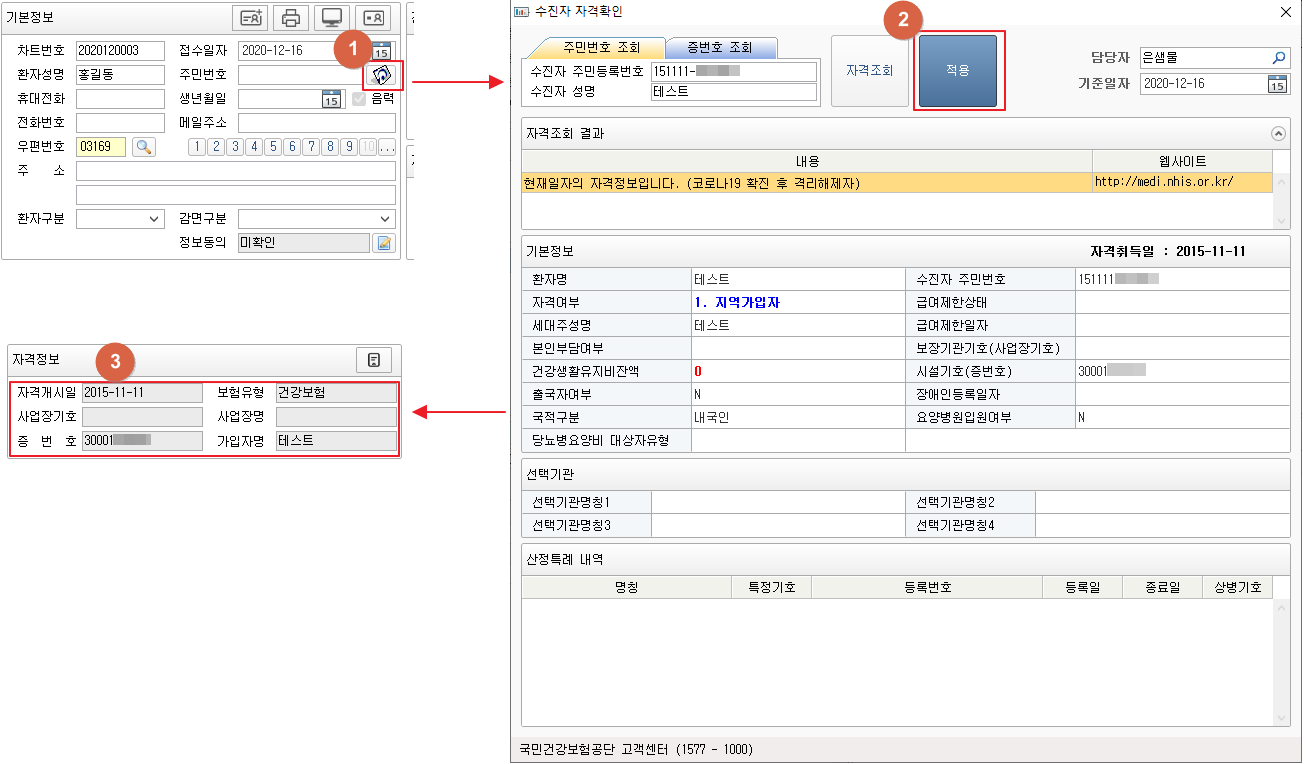Open calendar for 생년월일 field
Image resolution: width=1306 pixels, height=764 pixels.
pyautogui.click(x=331, y=99)
